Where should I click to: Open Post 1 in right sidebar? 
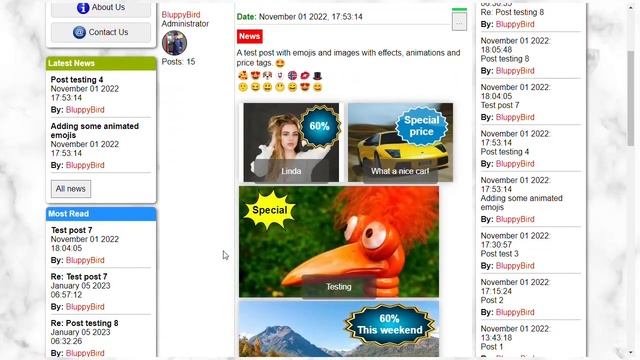[492, 347]
